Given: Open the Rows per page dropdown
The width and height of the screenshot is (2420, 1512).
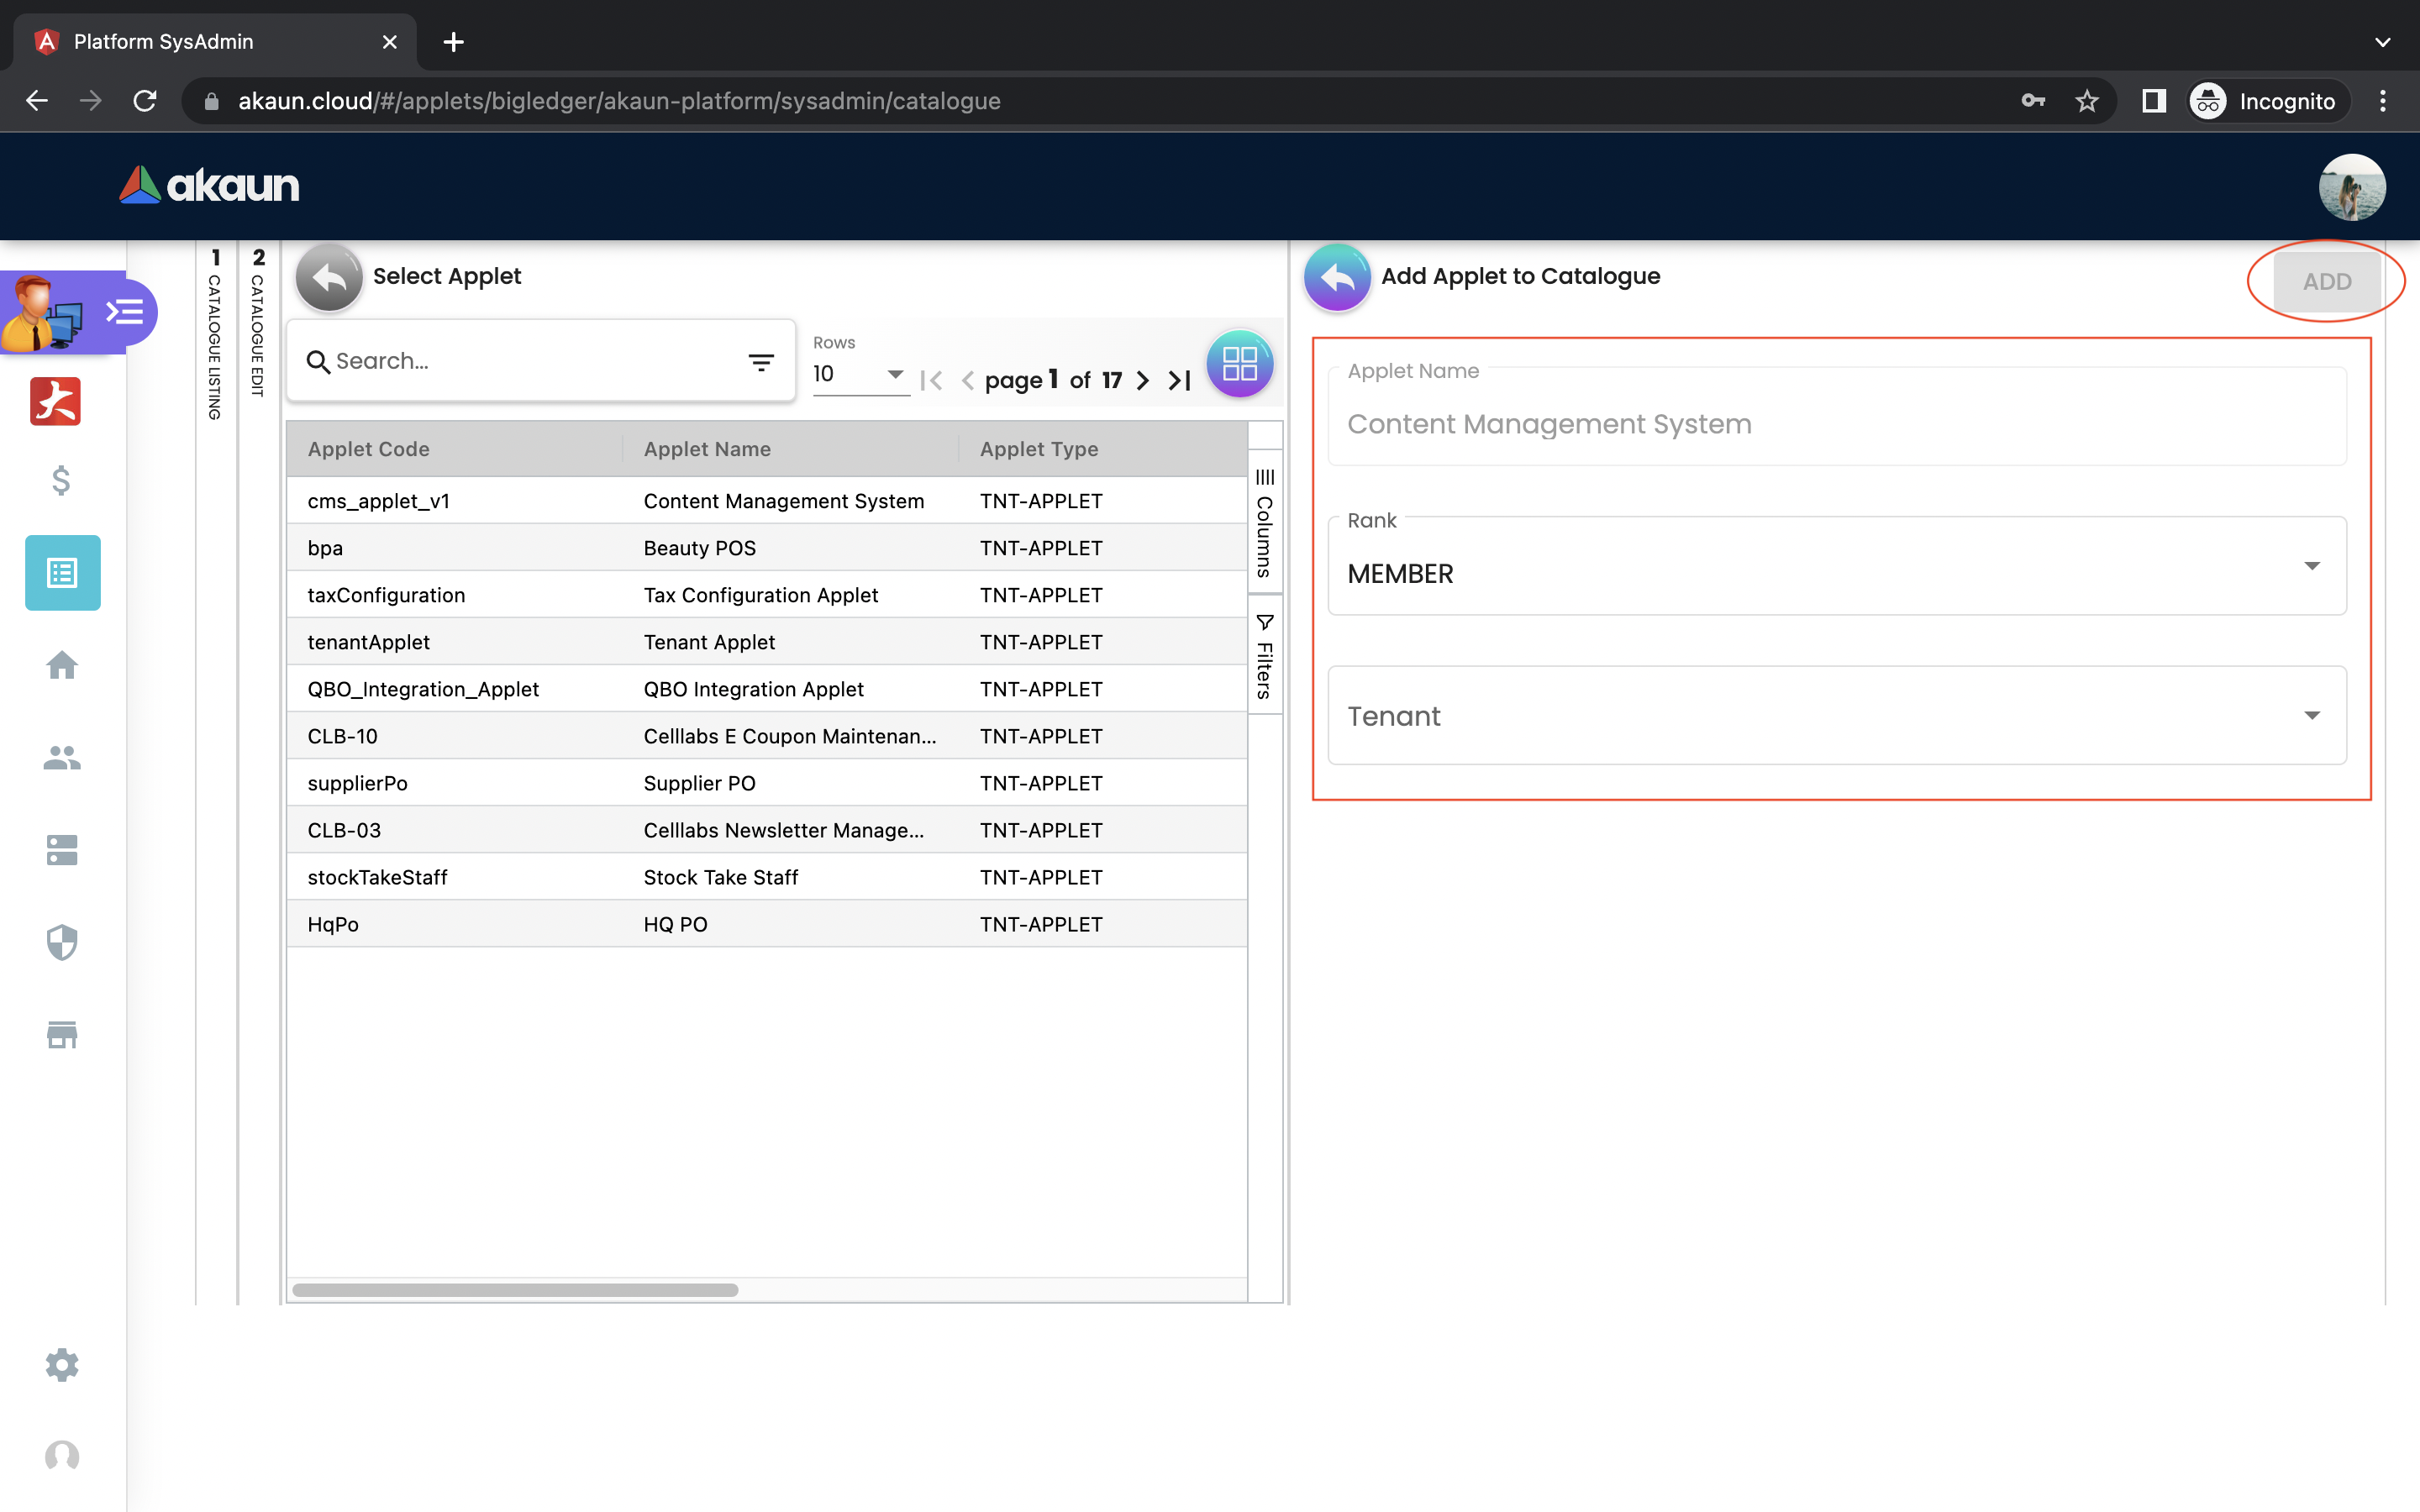Looking at the screenshot, I should pos(858,374).
